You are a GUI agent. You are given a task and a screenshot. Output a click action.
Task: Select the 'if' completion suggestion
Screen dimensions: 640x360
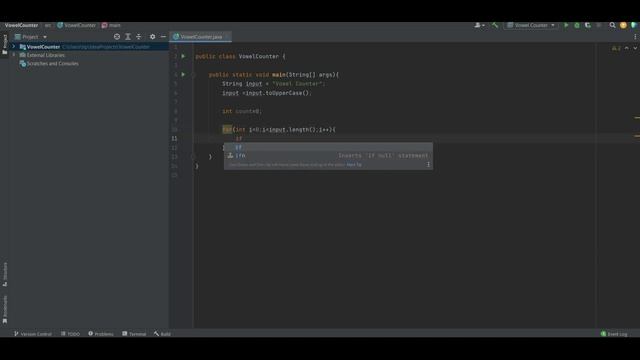point(328,147)
